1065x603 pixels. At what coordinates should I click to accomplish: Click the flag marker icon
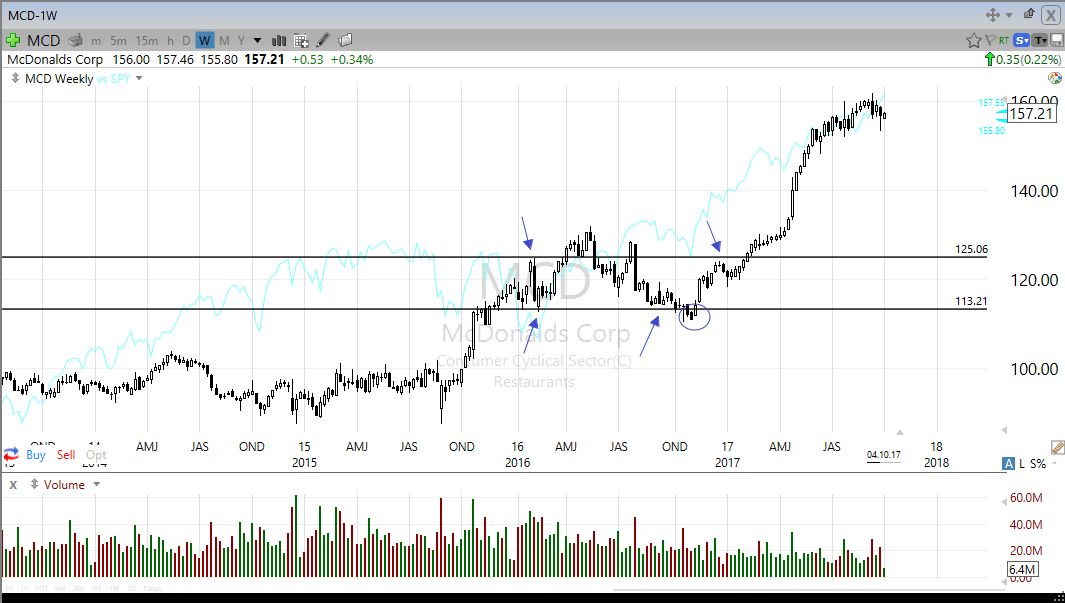click(x=989, y=40)
